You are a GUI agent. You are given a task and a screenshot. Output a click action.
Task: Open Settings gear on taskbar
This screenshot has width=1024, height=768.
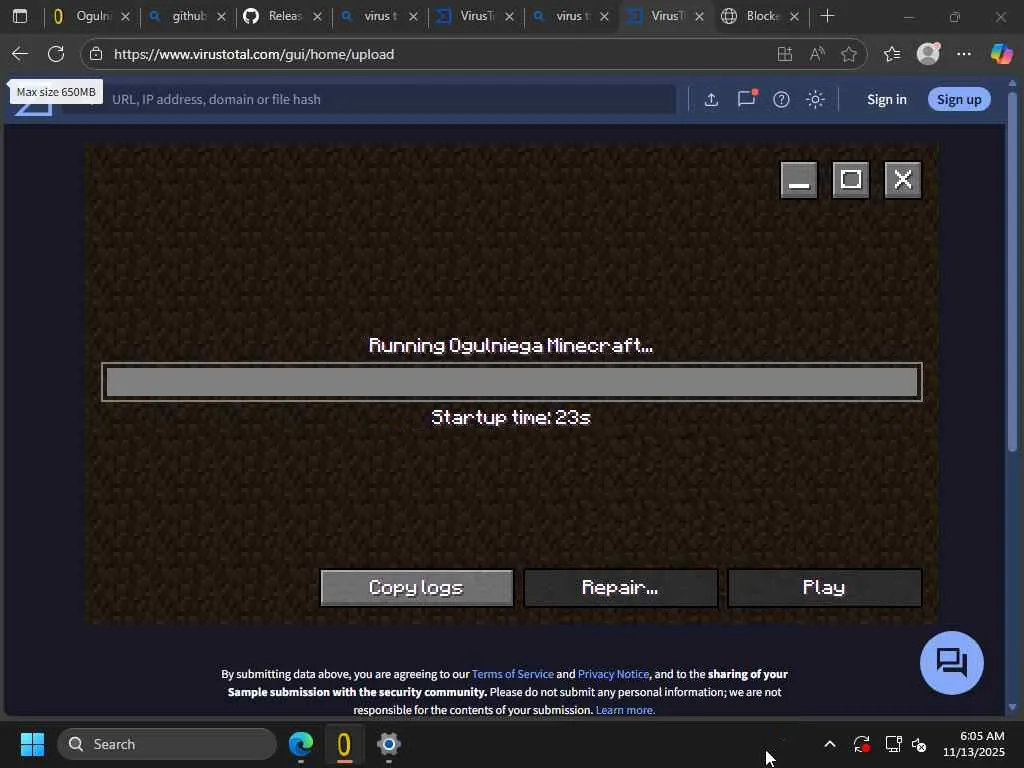coord(389,744)
